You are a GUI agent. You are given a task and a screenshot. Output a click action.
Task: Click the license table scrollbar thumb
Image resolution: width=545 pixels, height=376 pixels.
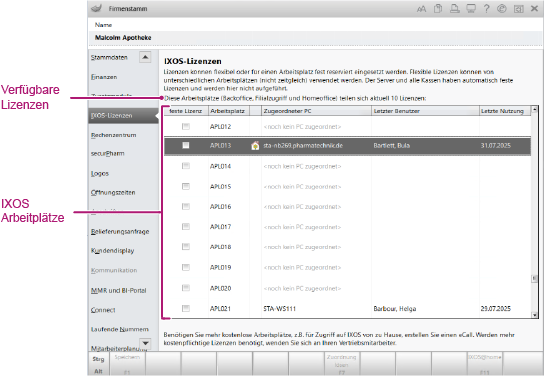tap(535, 278)
